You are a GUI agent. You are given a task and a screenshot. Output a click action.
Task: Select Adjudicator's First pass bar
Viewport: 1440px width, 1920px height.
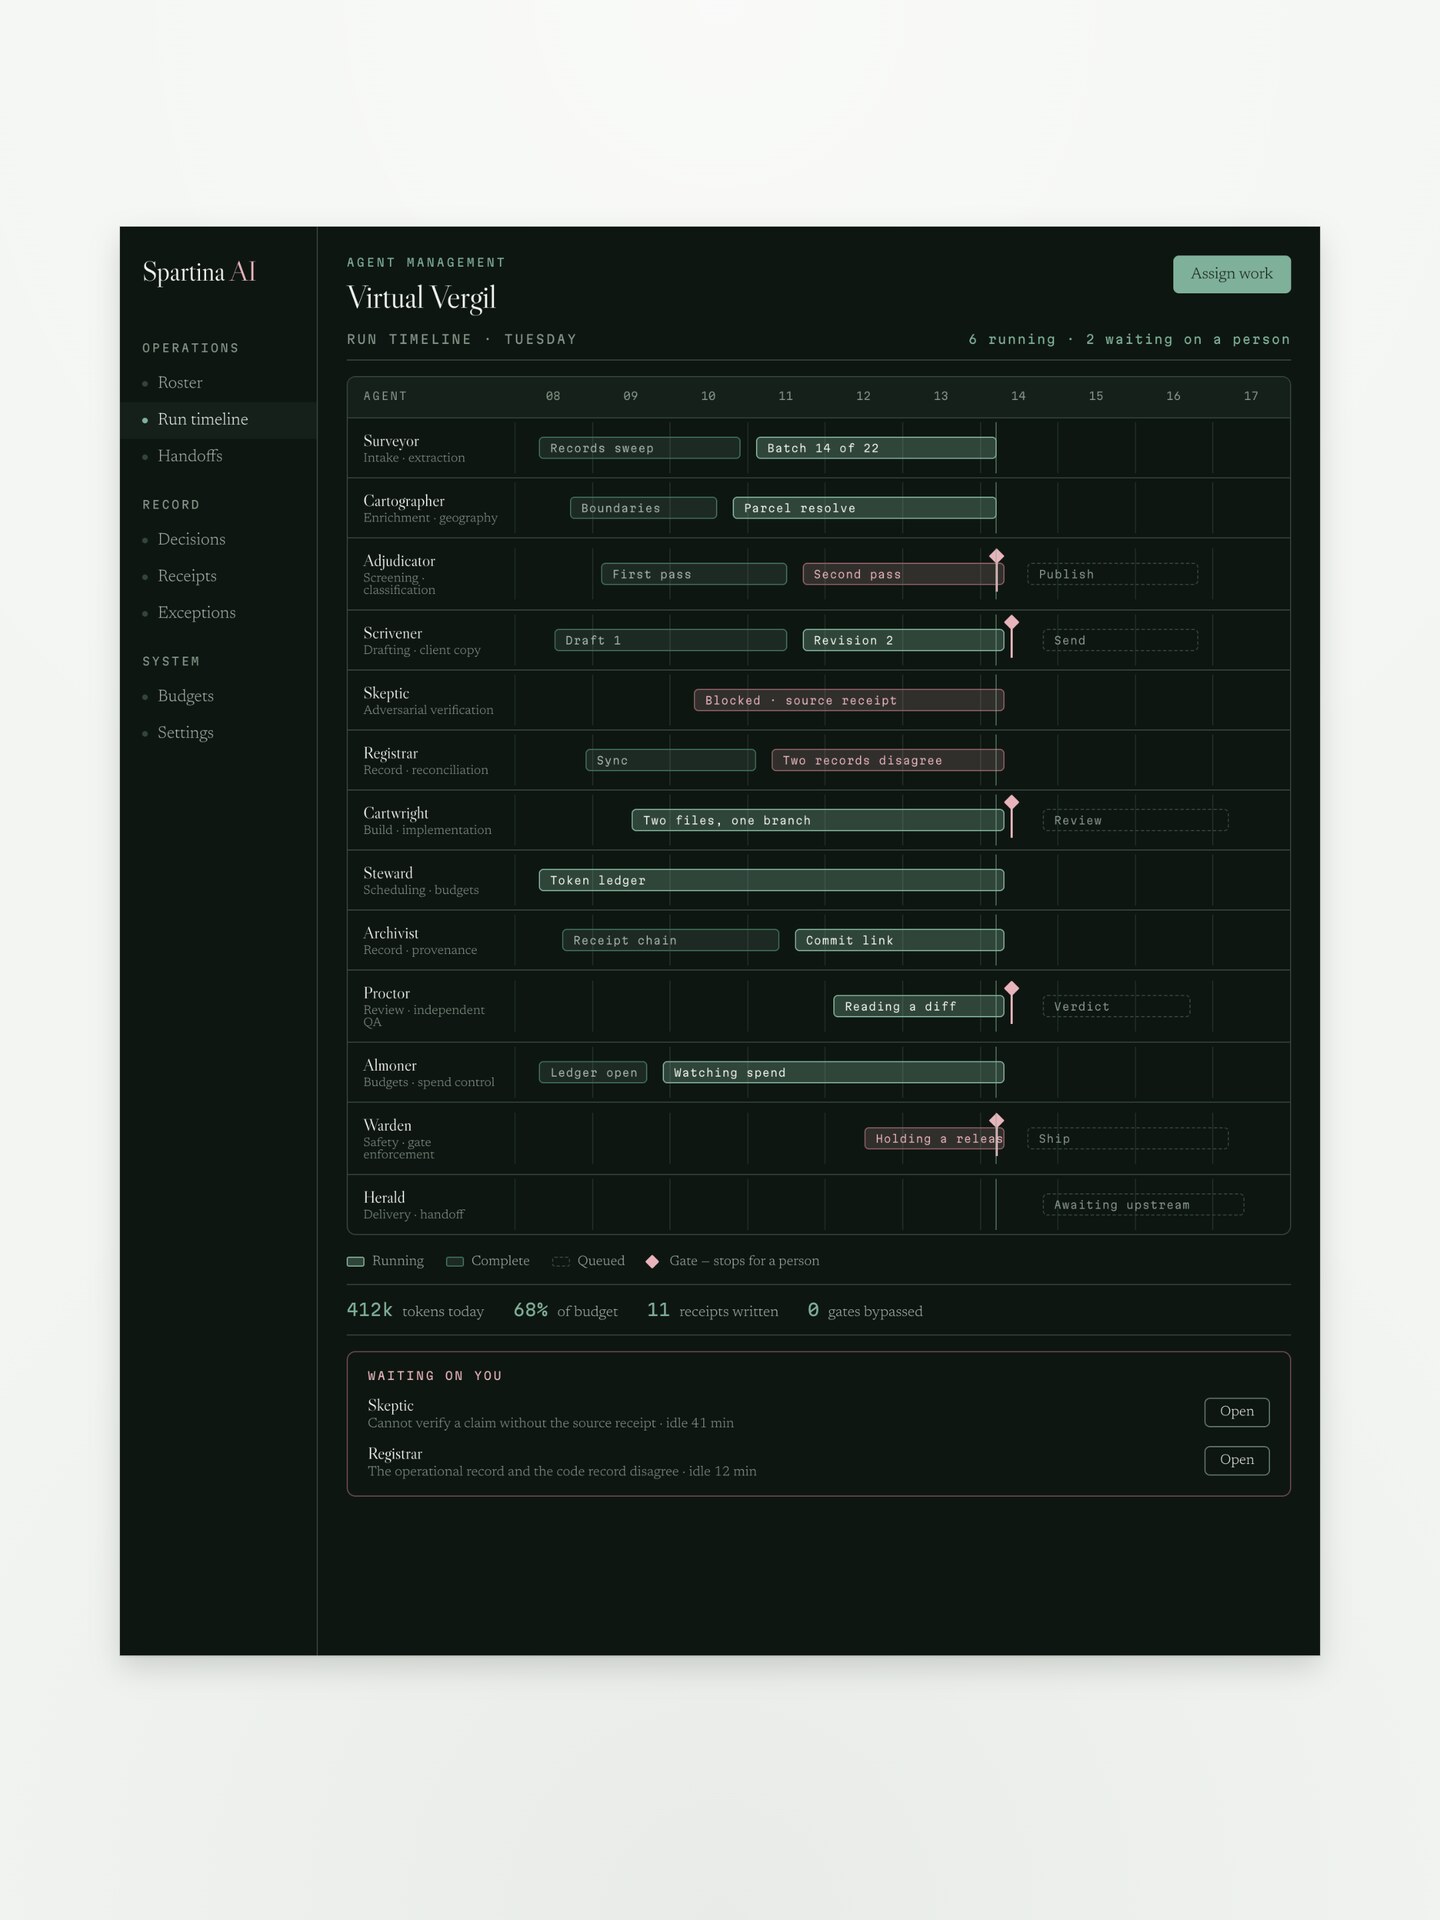(694, 574)
